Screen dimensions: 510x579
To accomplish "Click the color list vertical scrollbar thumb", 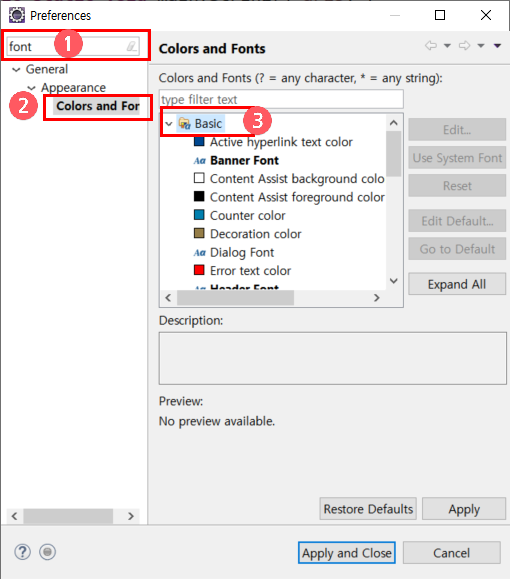I will tap(394, 154).
